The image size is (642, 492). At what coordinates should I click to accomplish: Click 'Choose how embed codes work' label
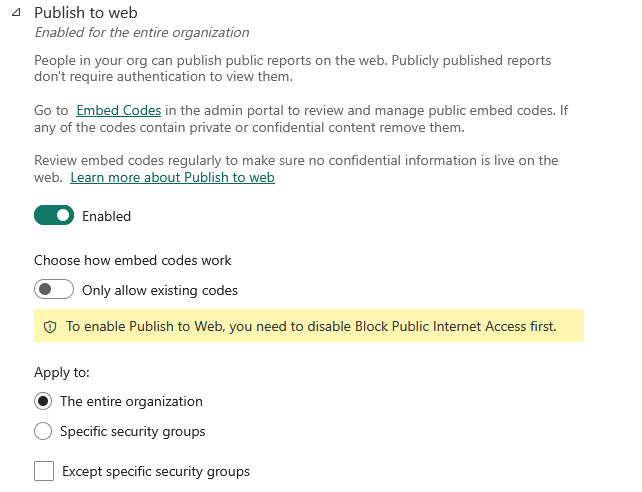click(x=133, y=260)
